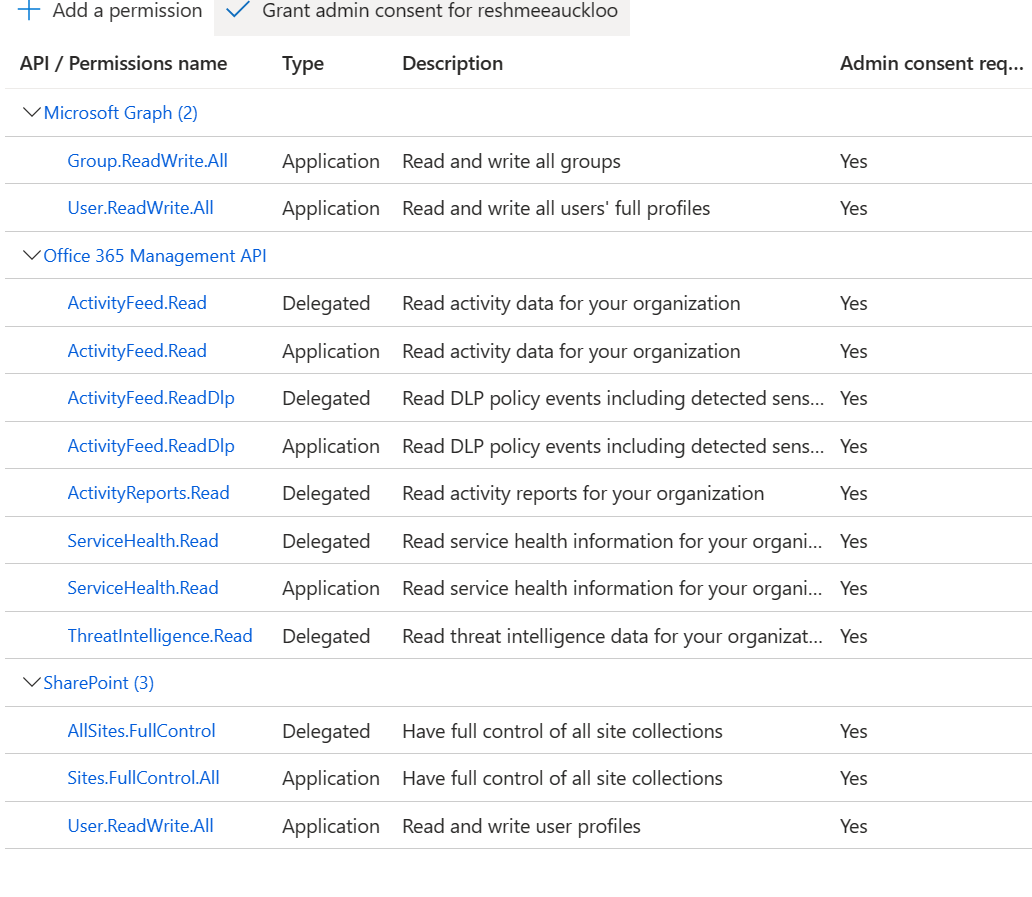Click the API / Permissions name column header
Viewport: 1032px width, 897px height.
123,63
